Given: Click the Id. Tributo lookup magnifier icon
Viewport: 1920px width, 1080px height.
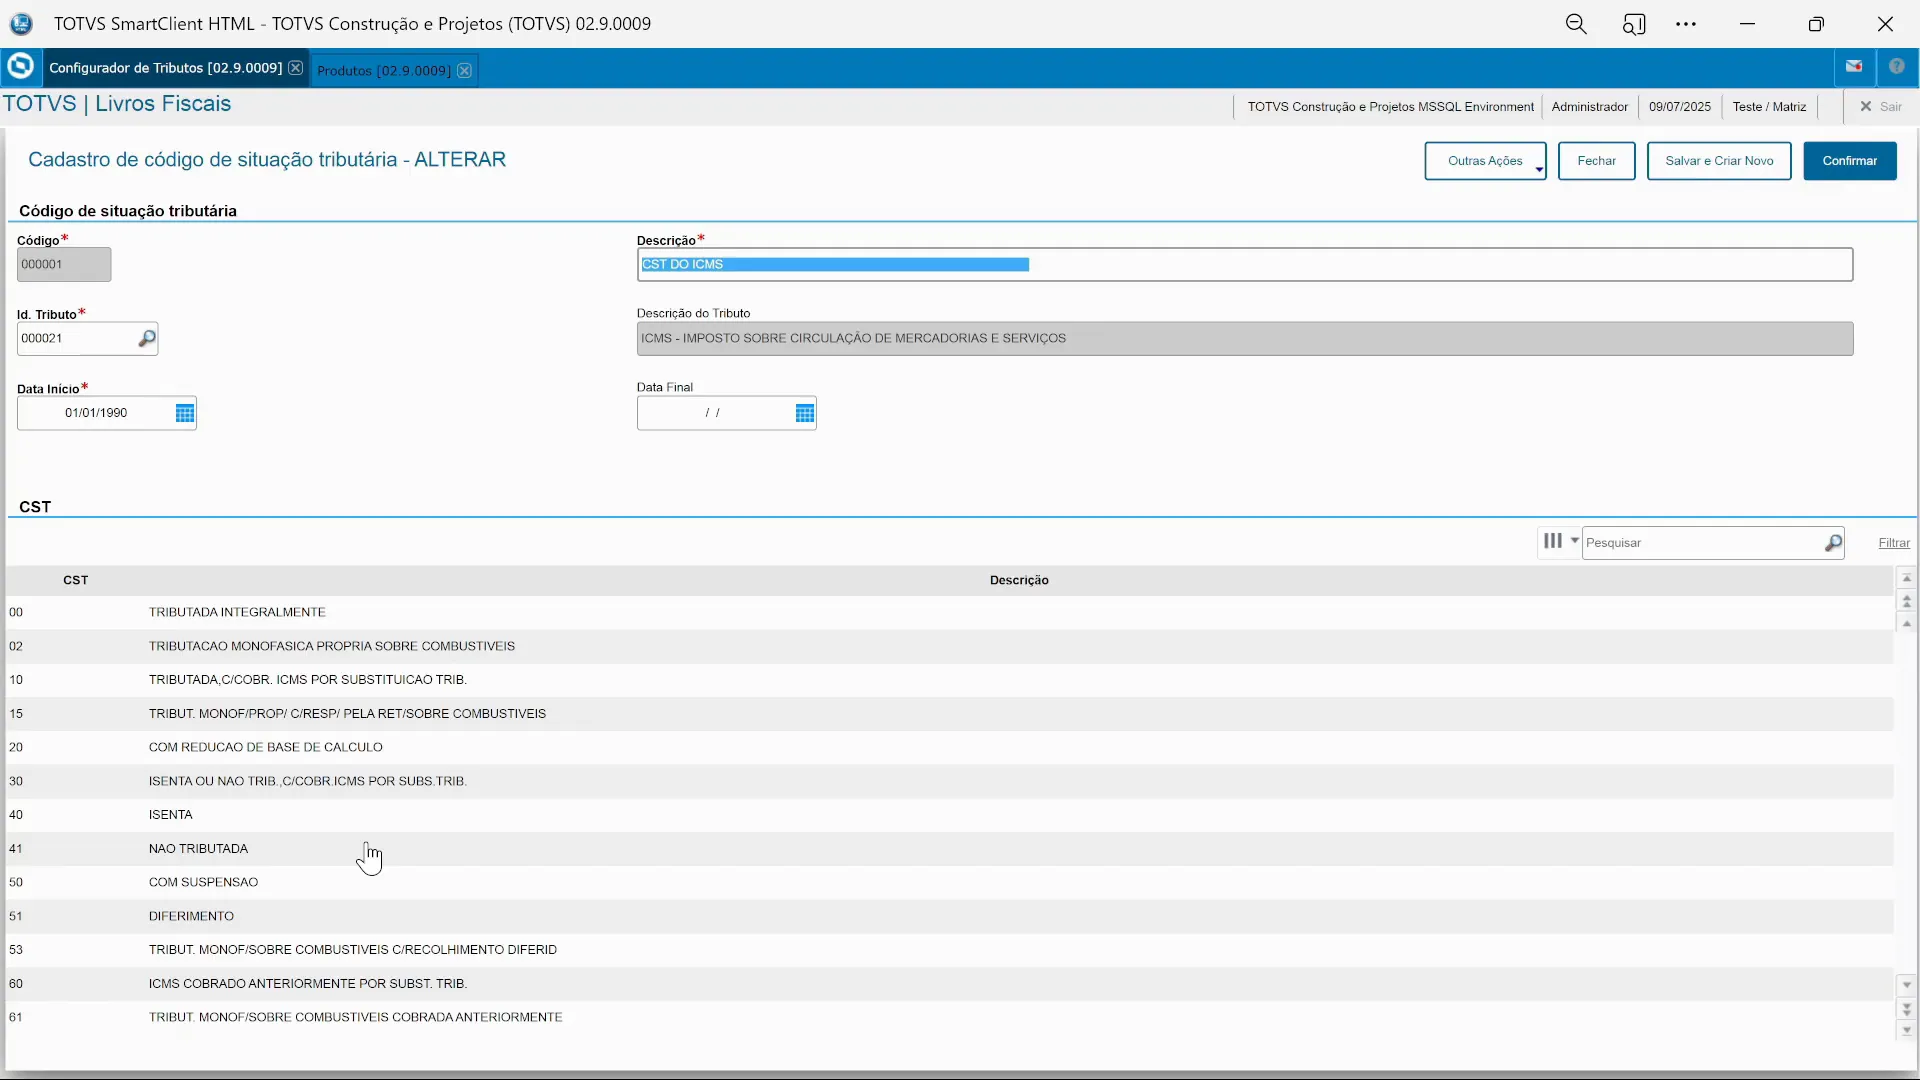Looking at the screenshot, I should coord(146,339).
